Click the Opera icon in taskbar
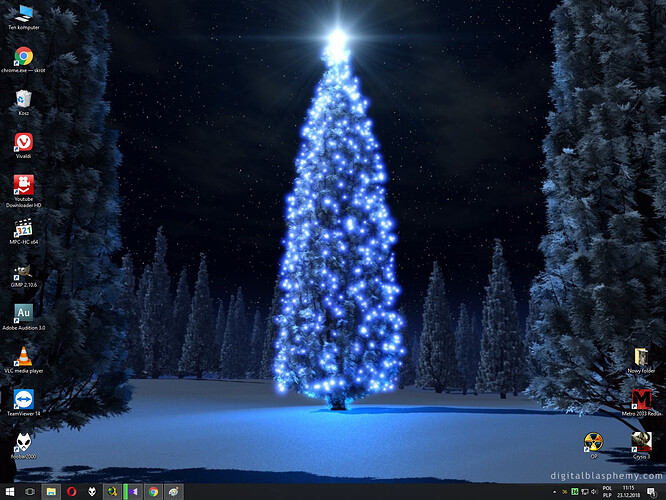Image resolution: width=666 pixels, height=500 pixels. click(x=71, y=492)
